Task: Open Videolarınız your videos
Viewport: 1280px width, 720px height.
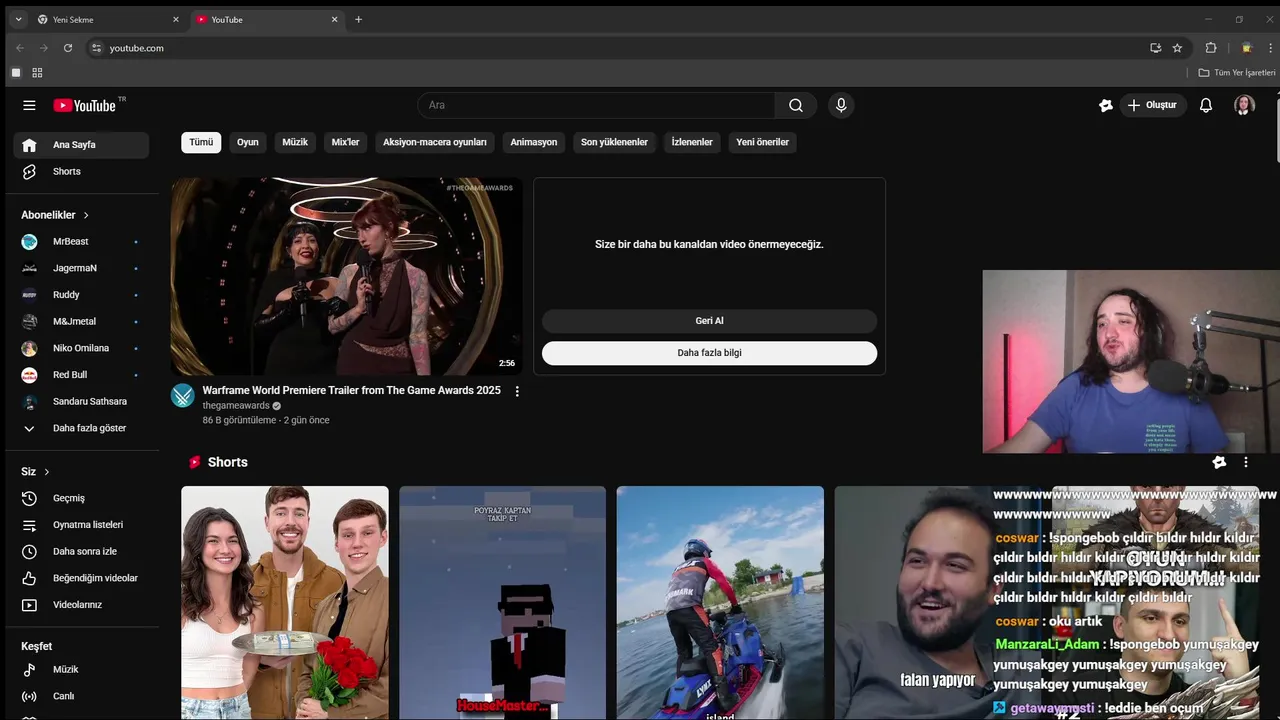Action: pyautogui.click(x=81, y=605)
